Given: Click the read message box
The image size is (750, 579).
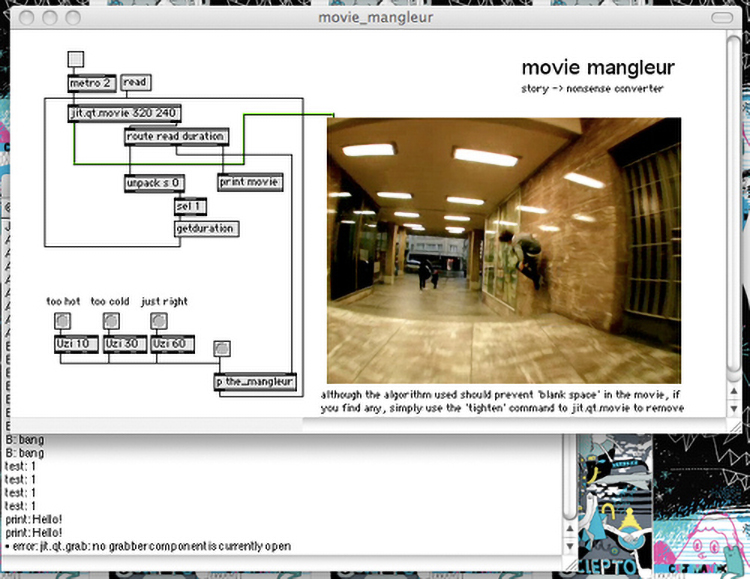Looking at the screenshot, I should click(x=135, y=82).
